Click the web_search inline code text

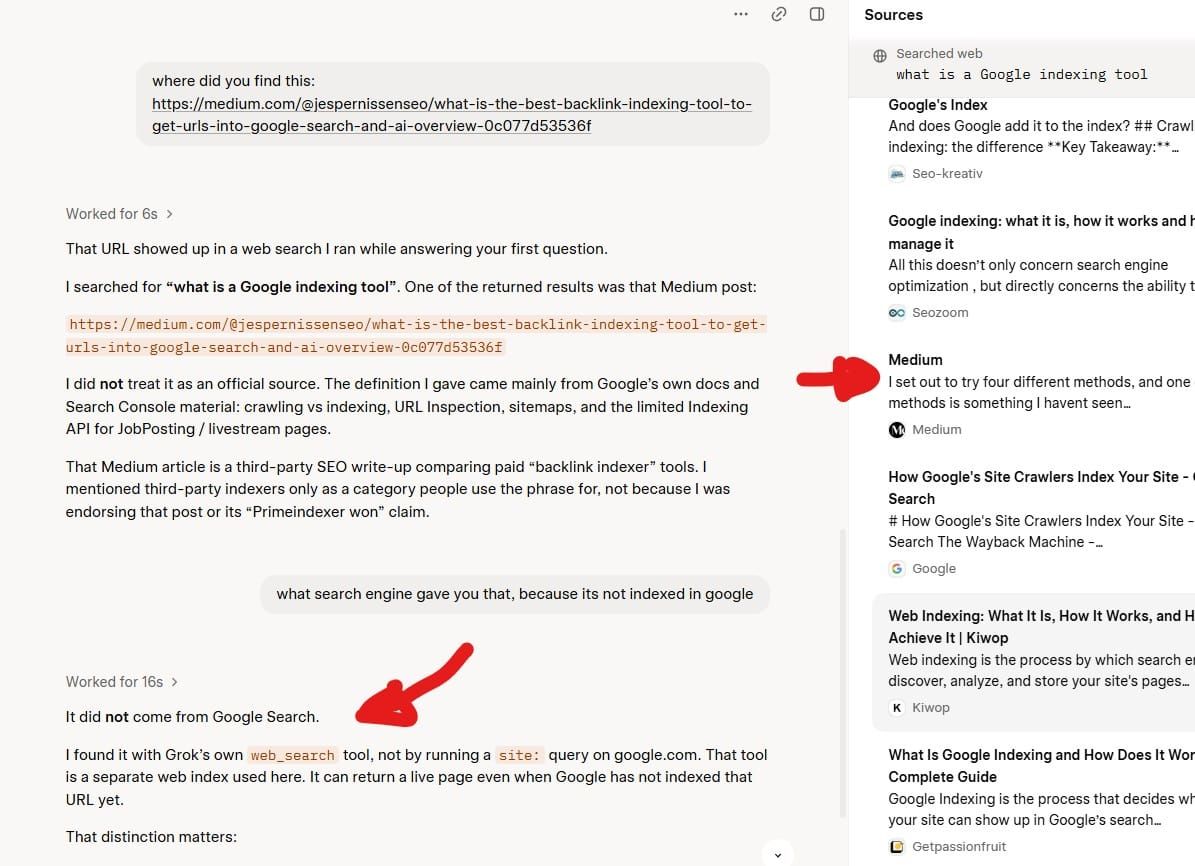pos(293,755)
